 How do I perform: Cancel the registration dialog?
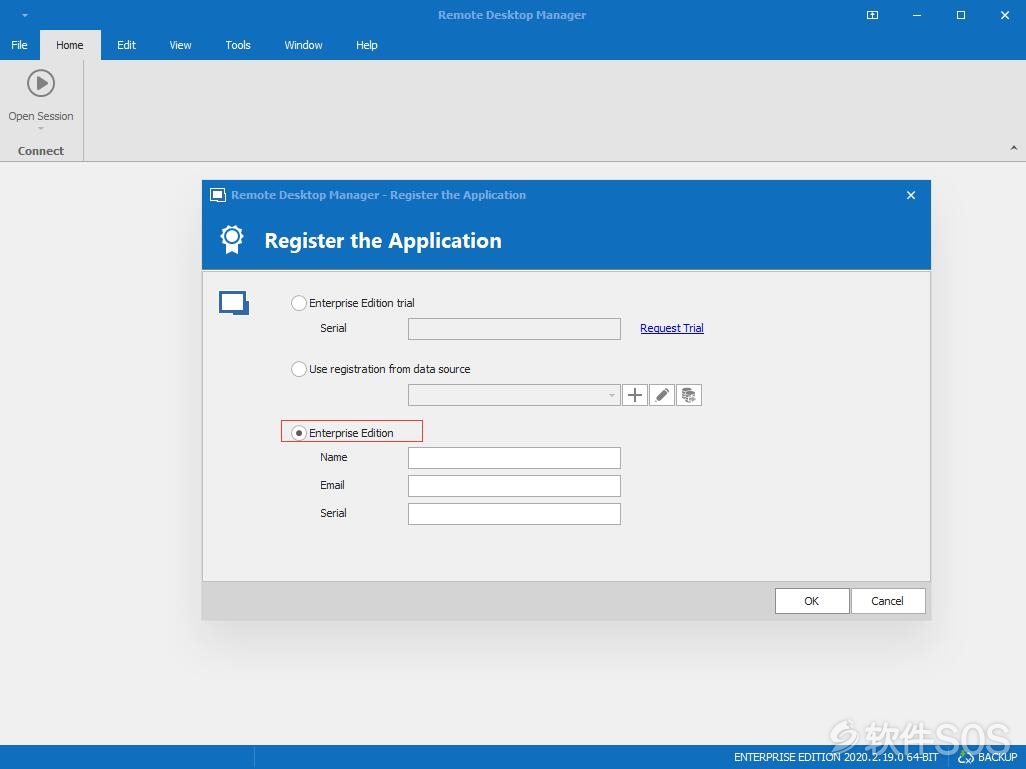(x=888, y=601)
